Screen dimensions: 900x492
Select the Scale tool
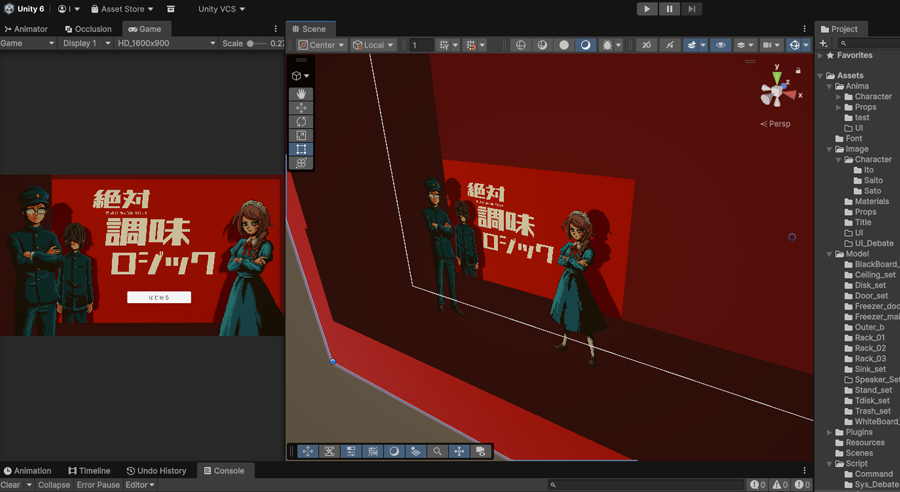(301, 135)
